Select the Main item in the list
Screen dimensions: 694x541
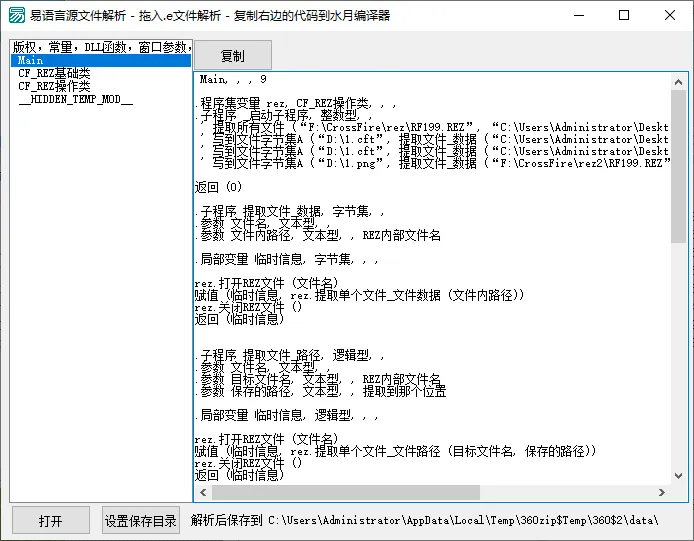(x=100, y=61)
